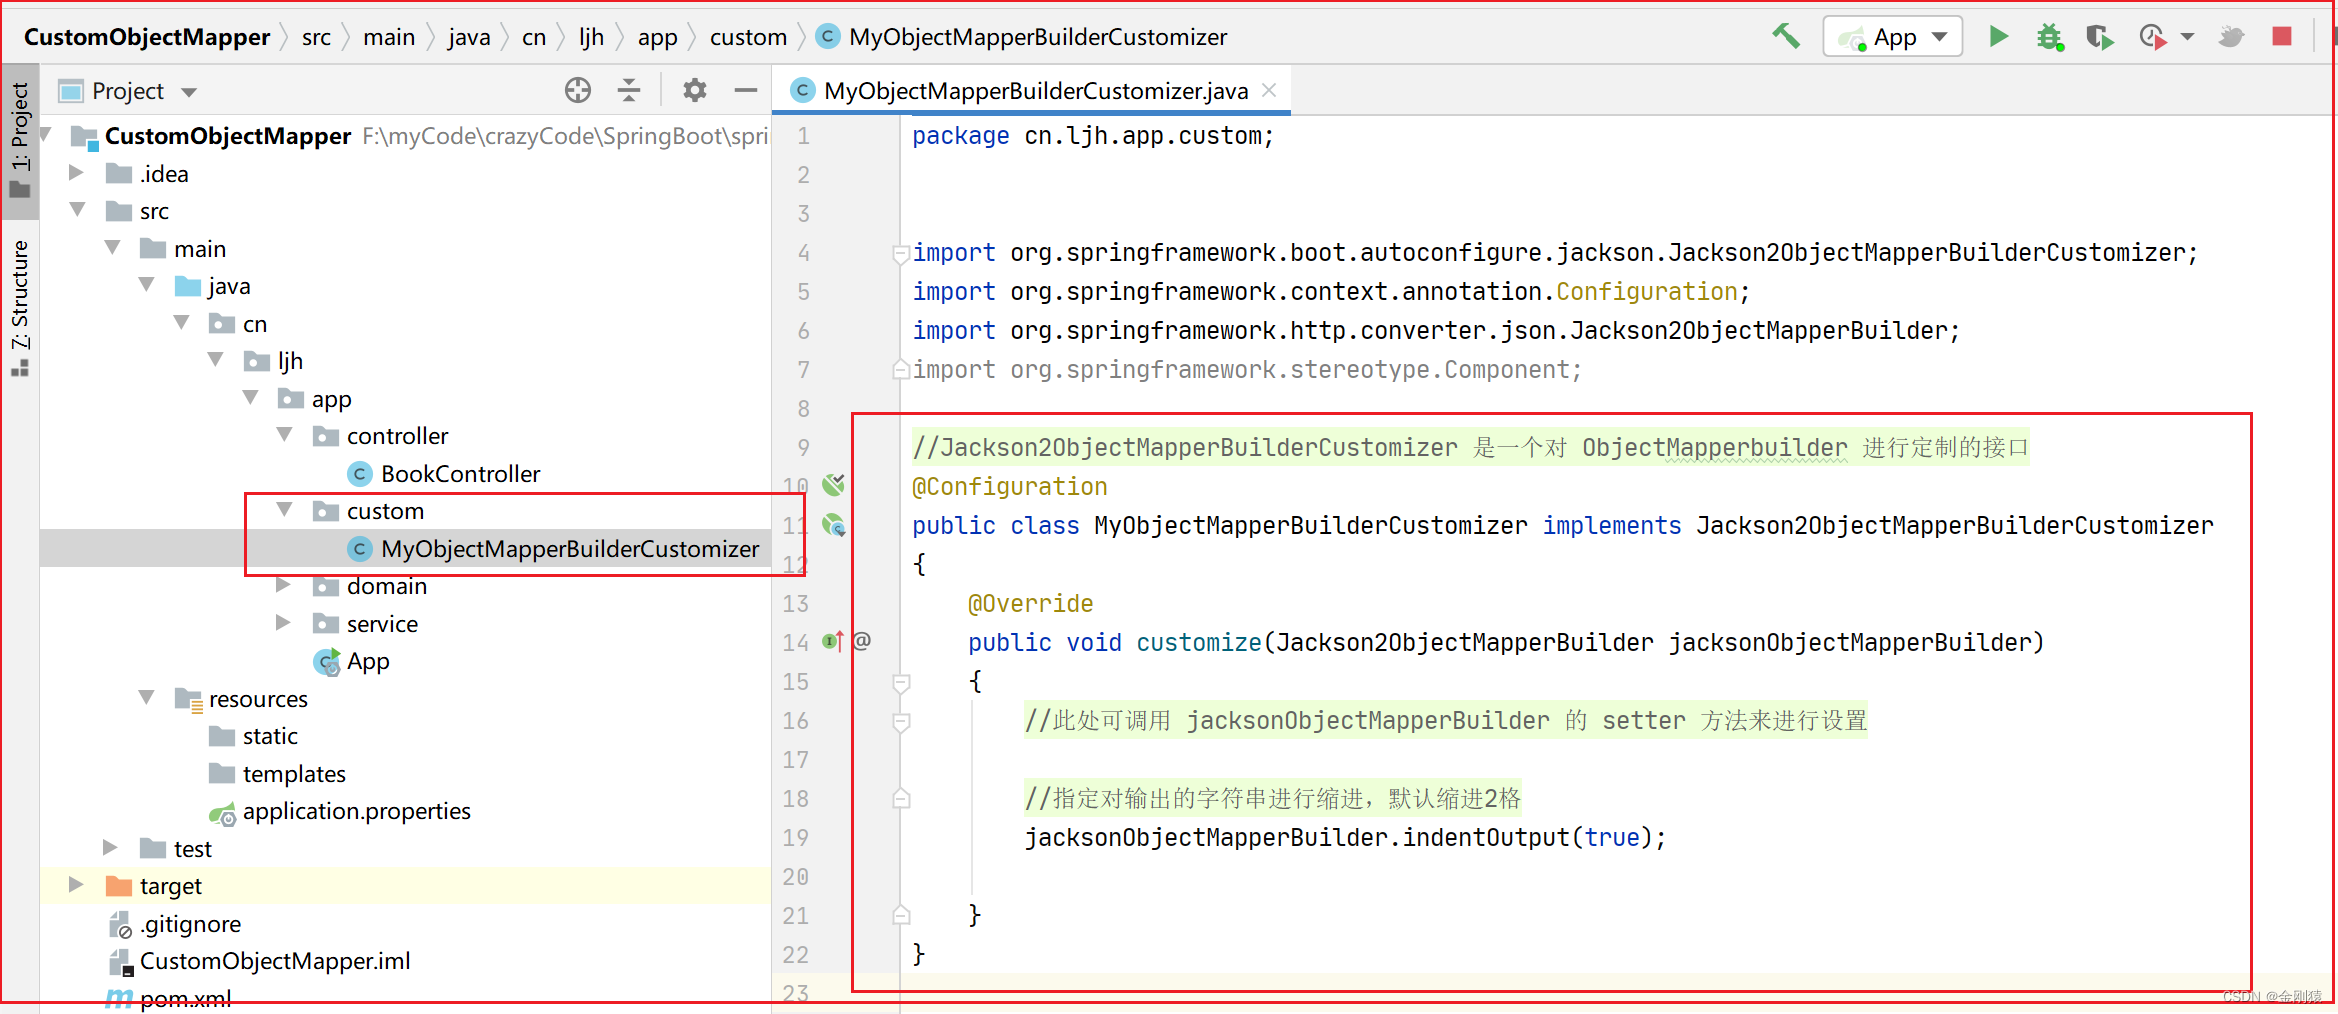Collapse the controller package
Viewport: 2338px width, 1014px height.
285,435
